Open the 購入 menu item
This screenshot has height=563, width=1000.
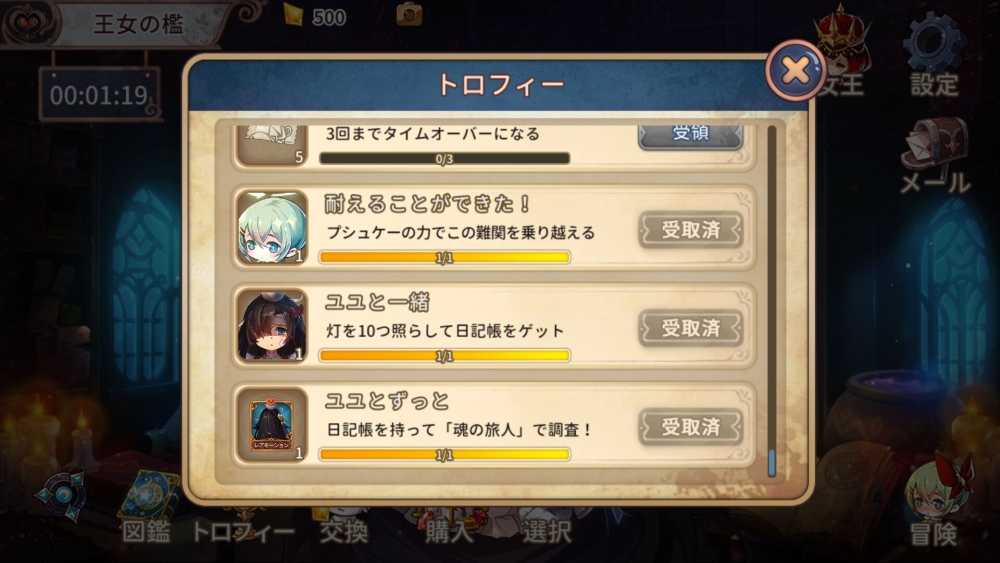click(450, 530)
